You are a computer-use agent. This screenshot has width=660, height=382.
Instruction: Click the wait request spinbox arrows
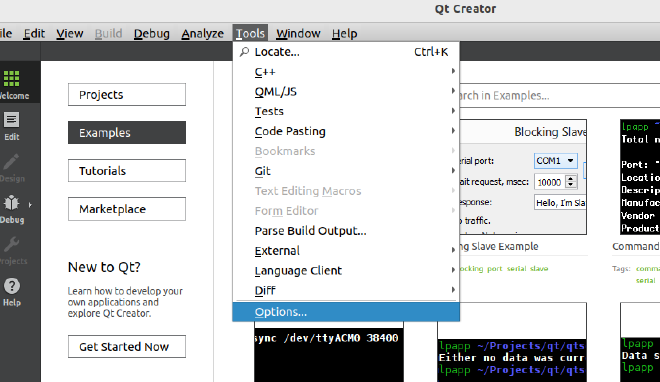click(571, 182)
